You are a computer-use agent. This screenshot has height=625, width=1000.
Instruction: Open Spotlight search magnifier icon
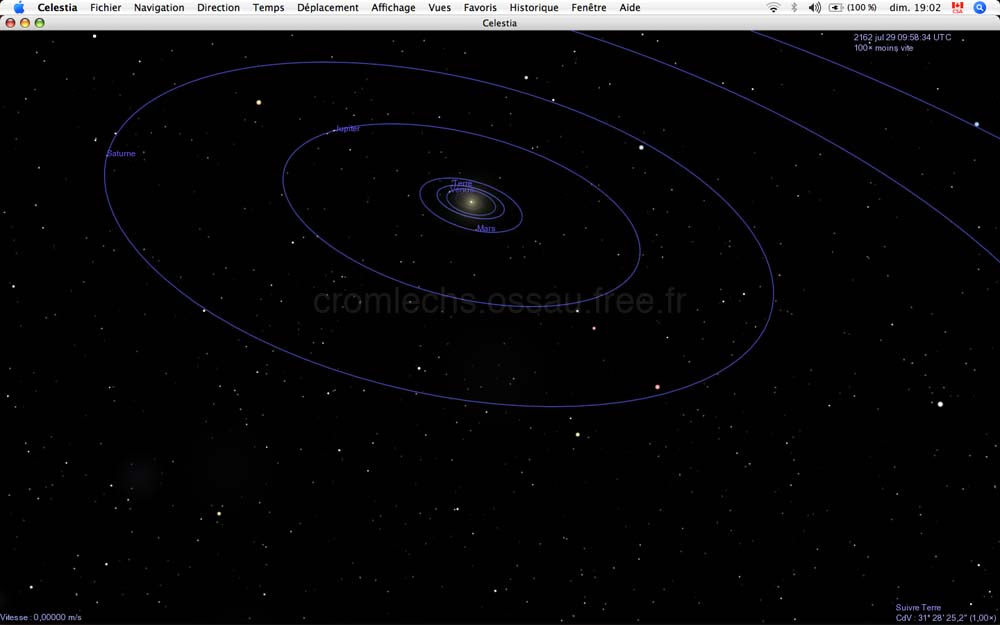[x=980, y=8]
